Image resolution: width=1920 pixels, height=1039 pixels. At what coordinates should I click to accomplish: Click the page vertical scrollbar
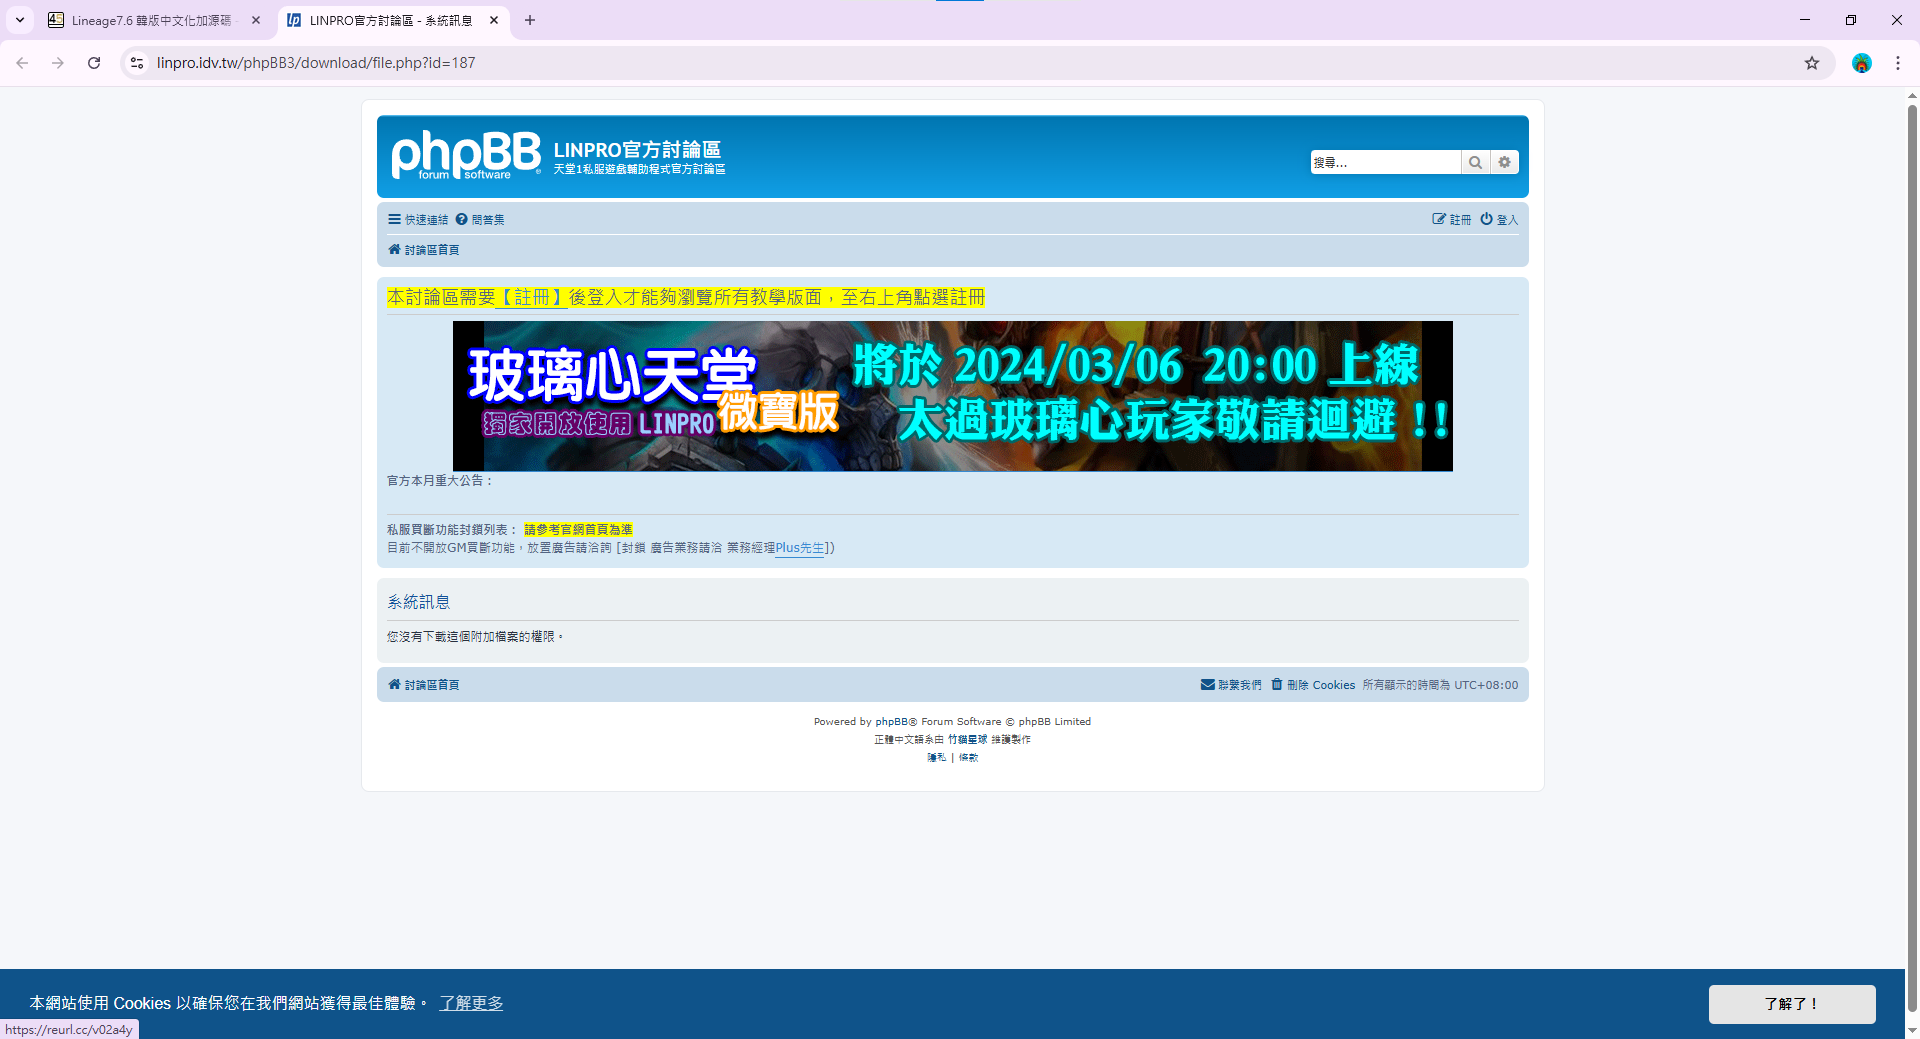[x=1912, y=559]
